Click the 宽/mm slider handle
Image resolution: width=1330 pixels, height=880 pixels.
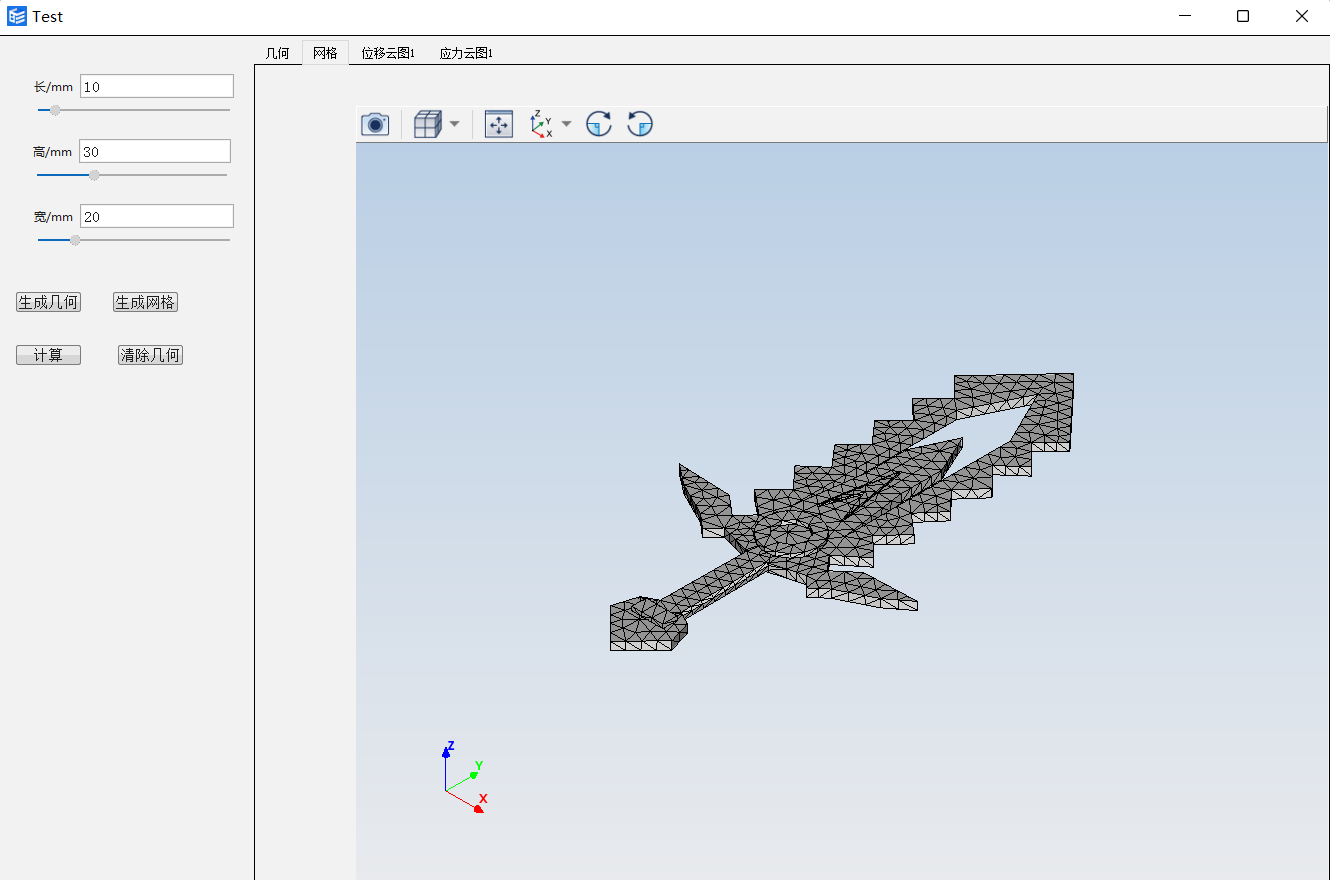click(75, 240)
